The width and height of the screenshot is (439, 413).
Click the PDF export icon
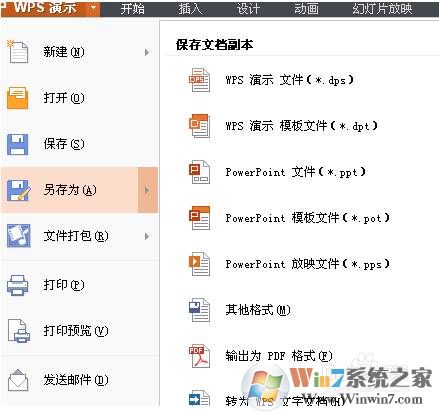coord(199,356)
